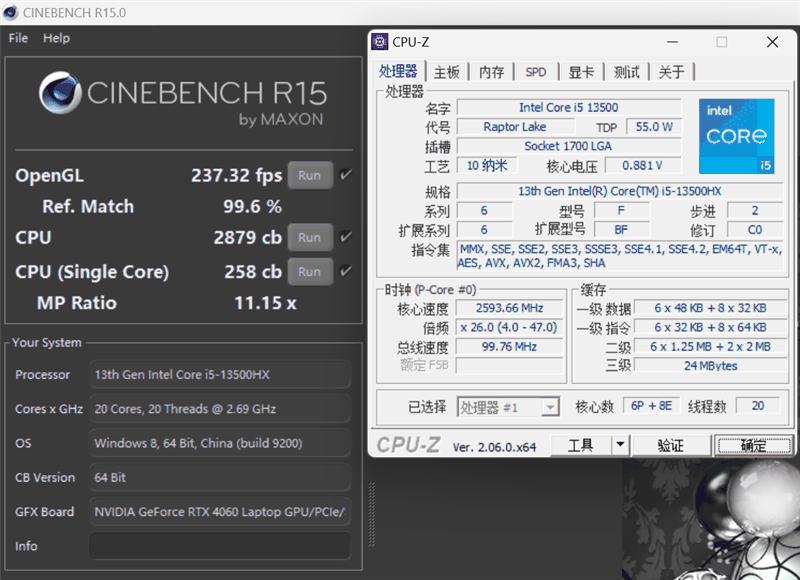Click the empty Info text field
This screenshot has height=580, width=800.
(x=219, y=546)
